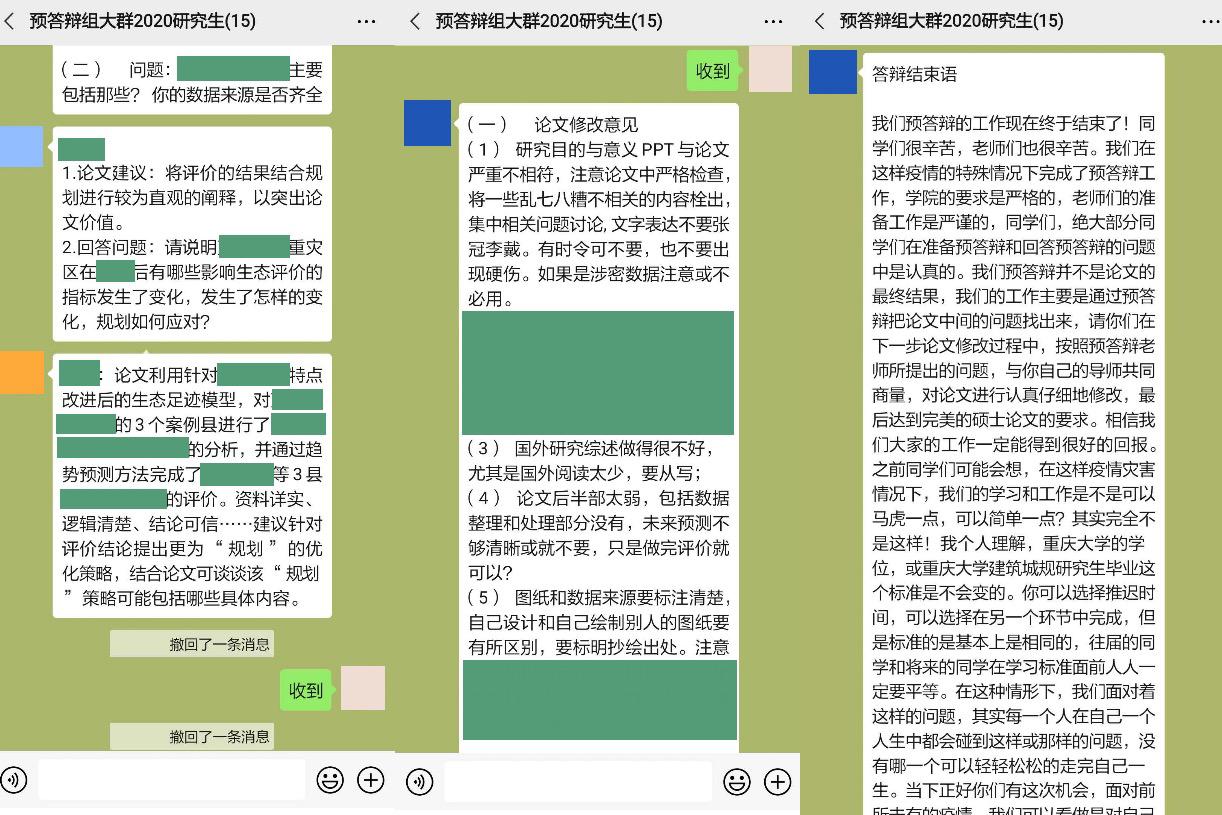Select the green 收到 bubble in left panel

[x=306, y=690]
